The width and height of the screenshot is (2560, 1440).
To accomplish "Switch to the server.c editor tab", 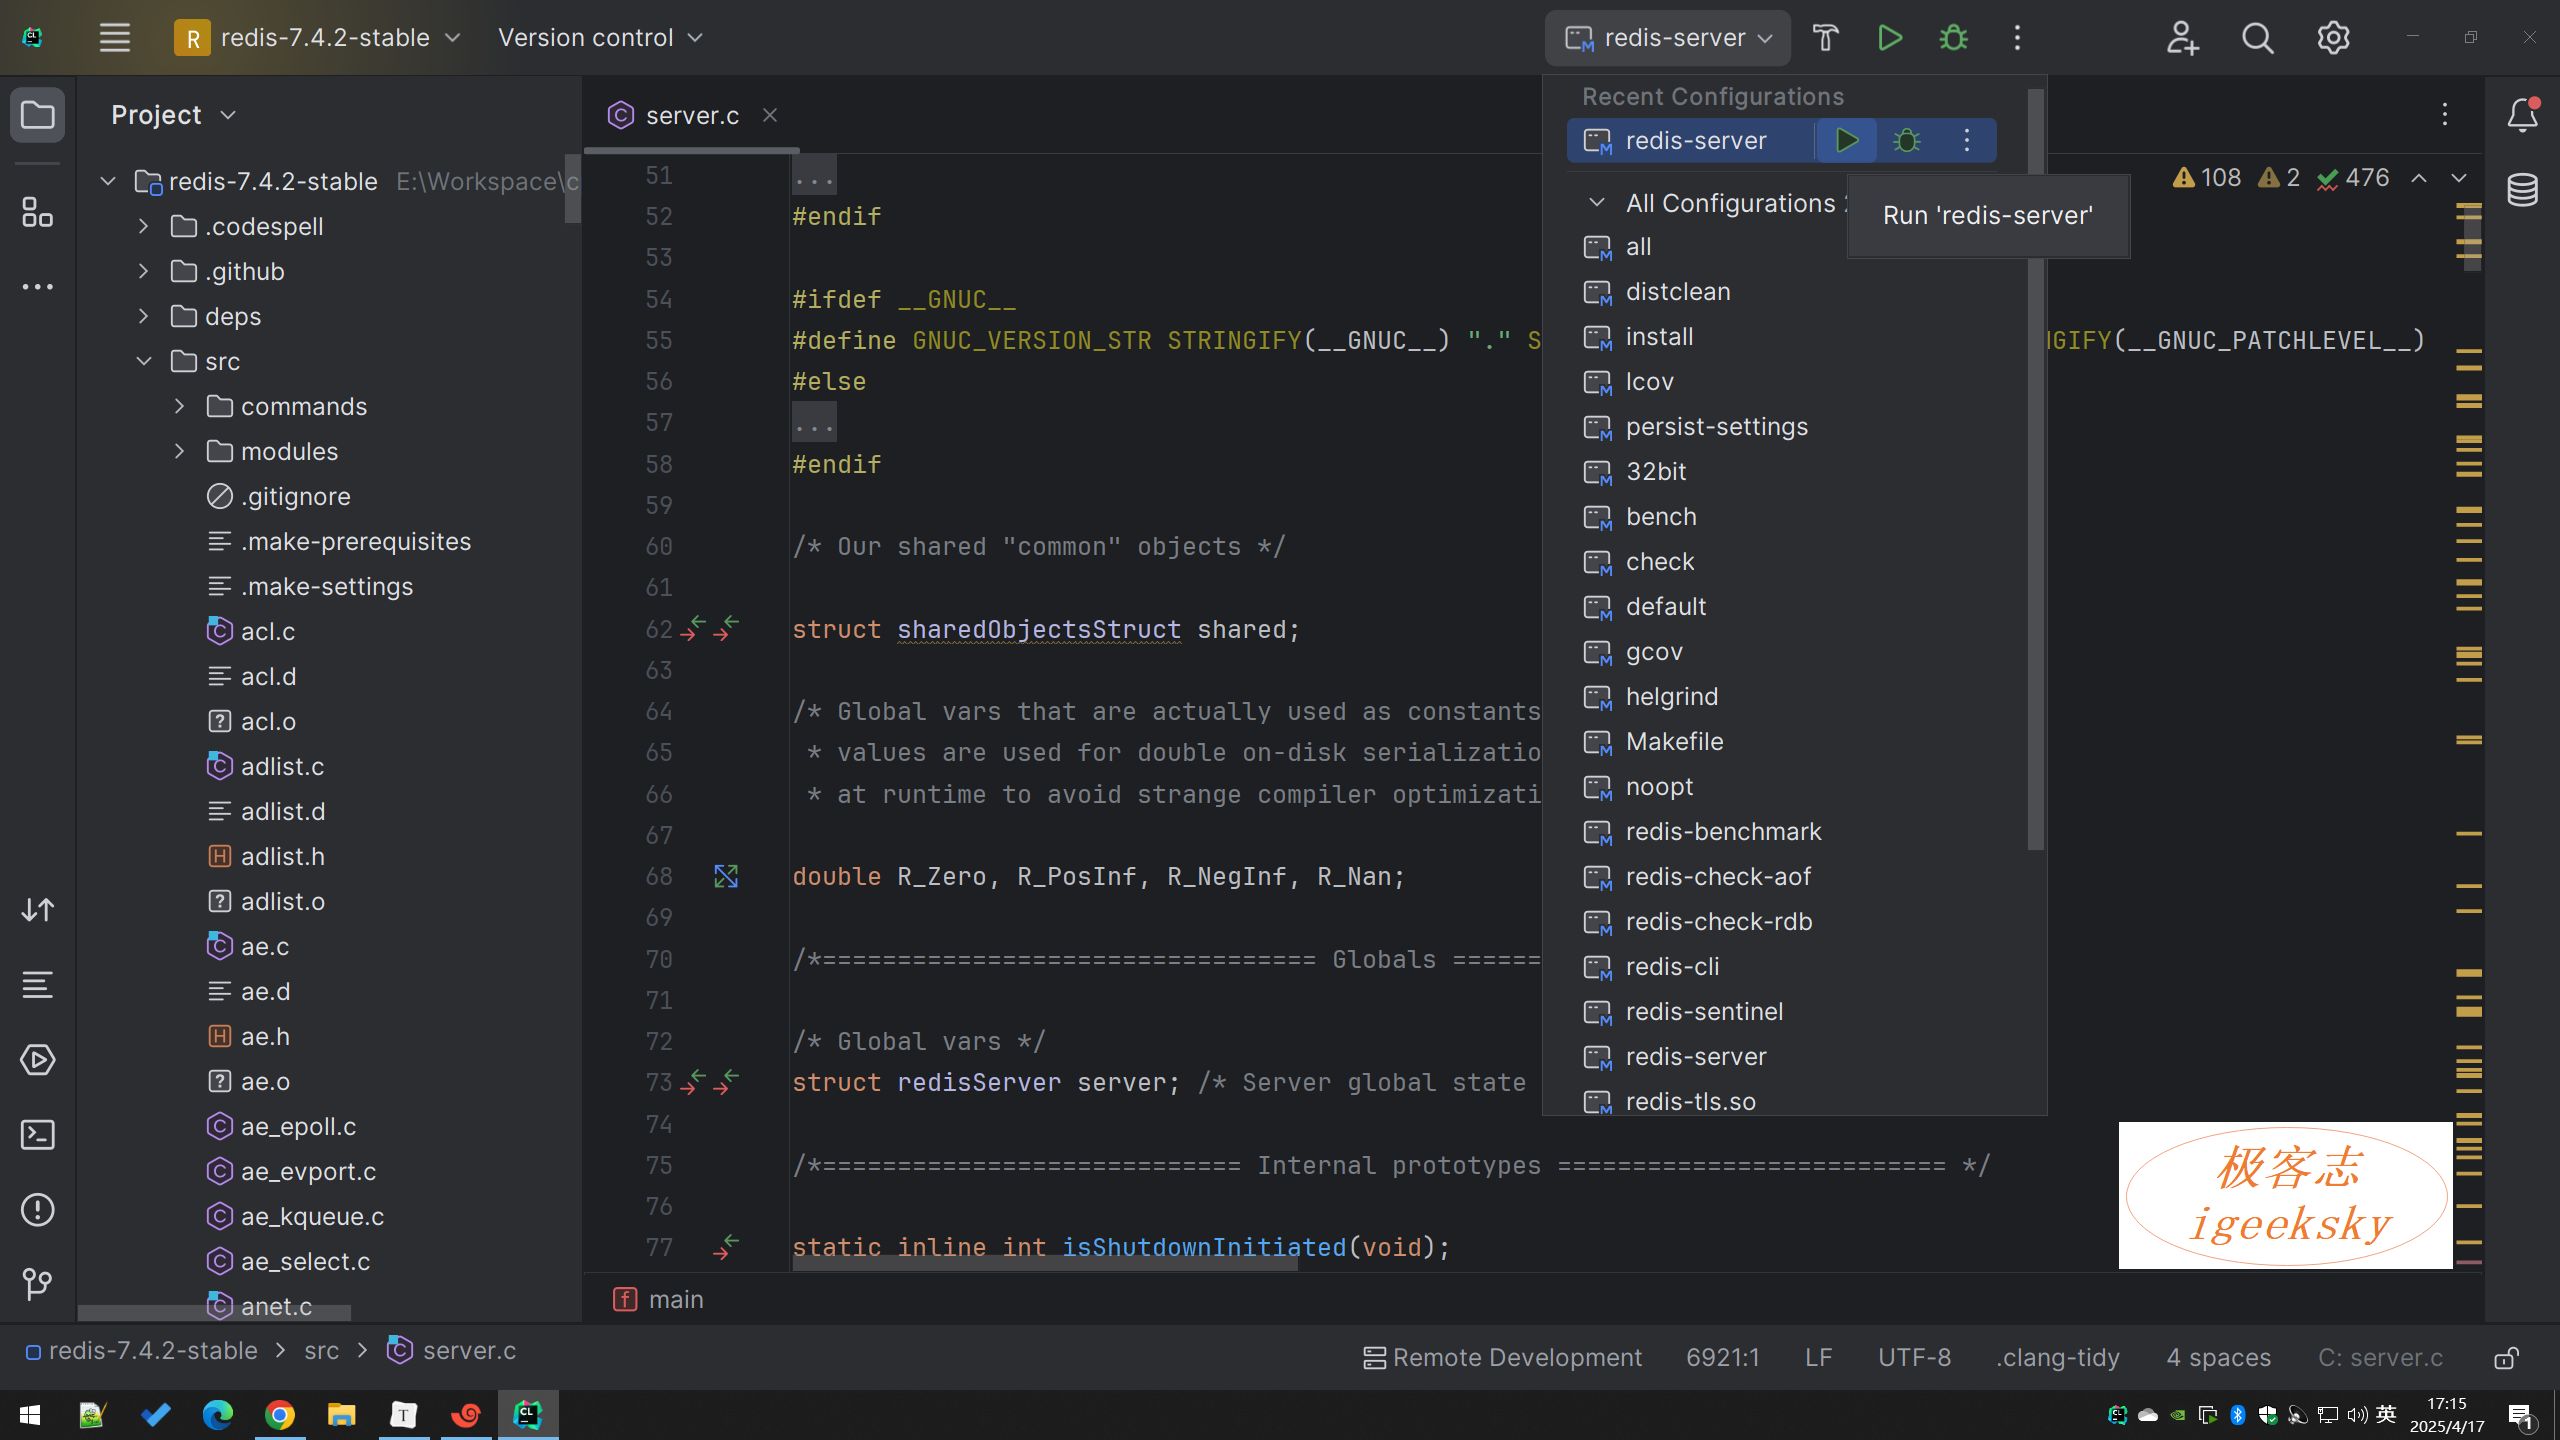I will click(691, 116).
